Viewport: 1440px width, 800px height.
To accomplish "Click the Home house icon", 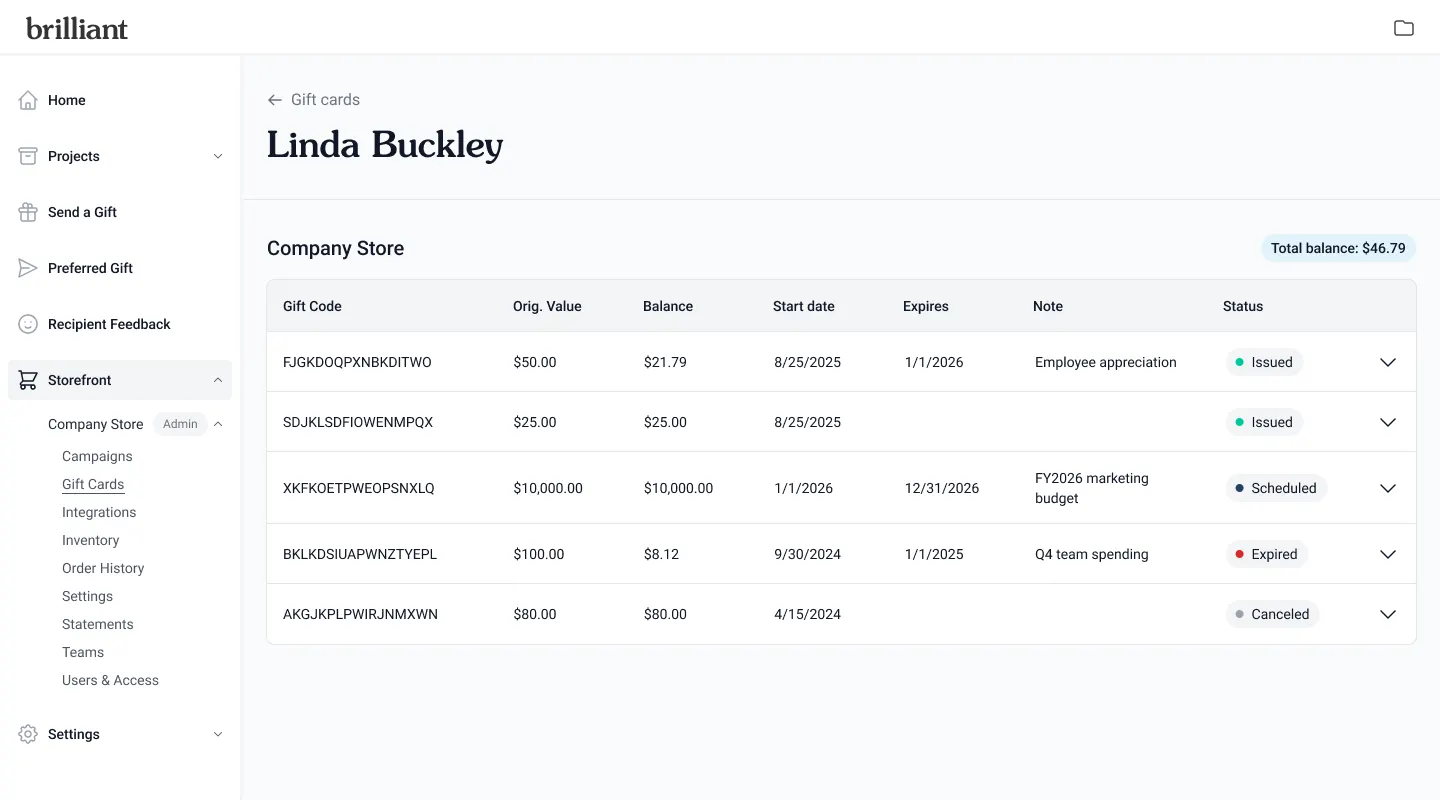I will click(28, 100).
